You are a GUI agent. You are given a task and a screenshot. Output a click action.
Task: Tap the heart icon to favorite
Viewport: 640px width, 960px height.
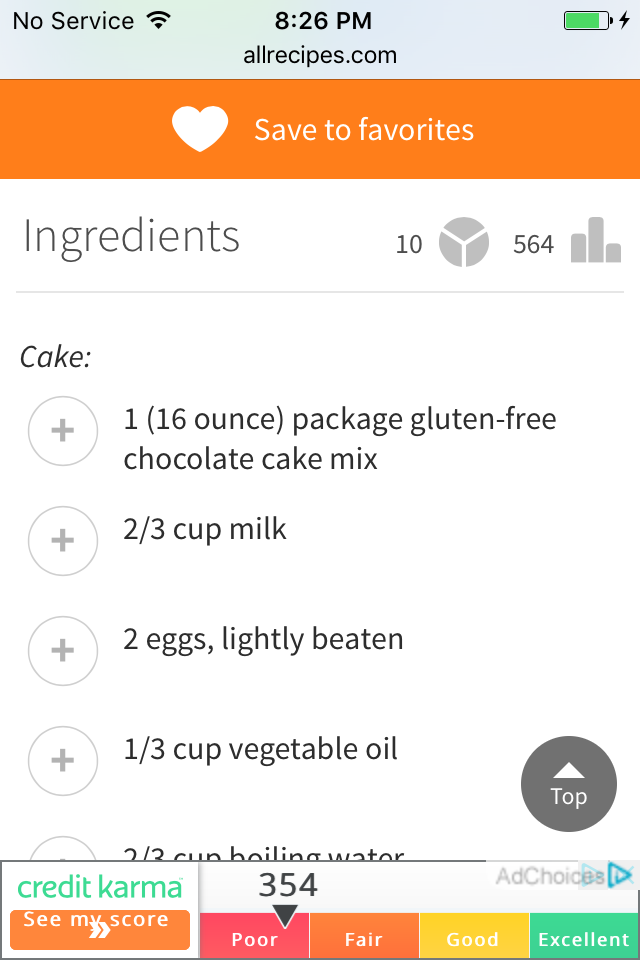point(200,129)
